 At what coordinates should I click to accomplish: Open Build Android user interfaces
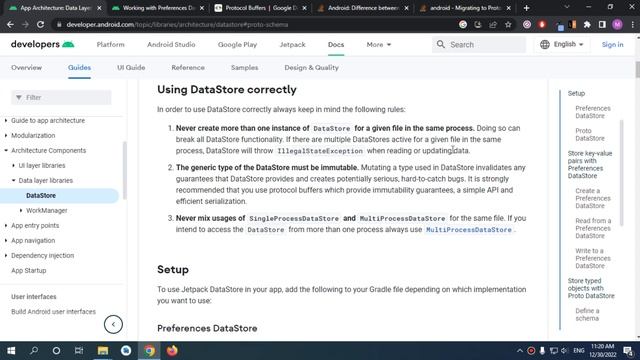click(x=53, y=312)
